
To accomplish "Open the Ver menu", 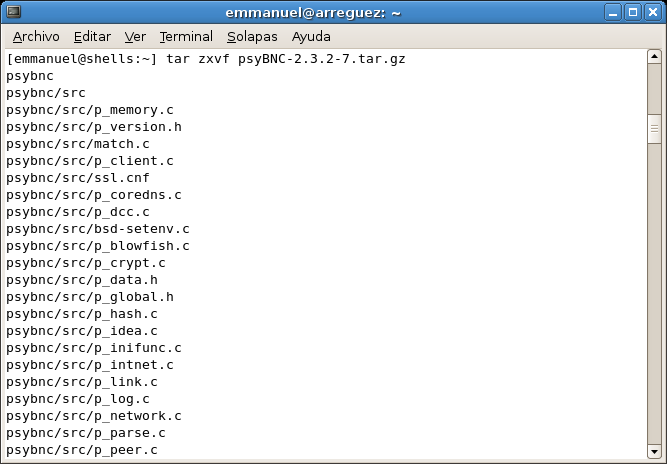I will coord(135,37).
